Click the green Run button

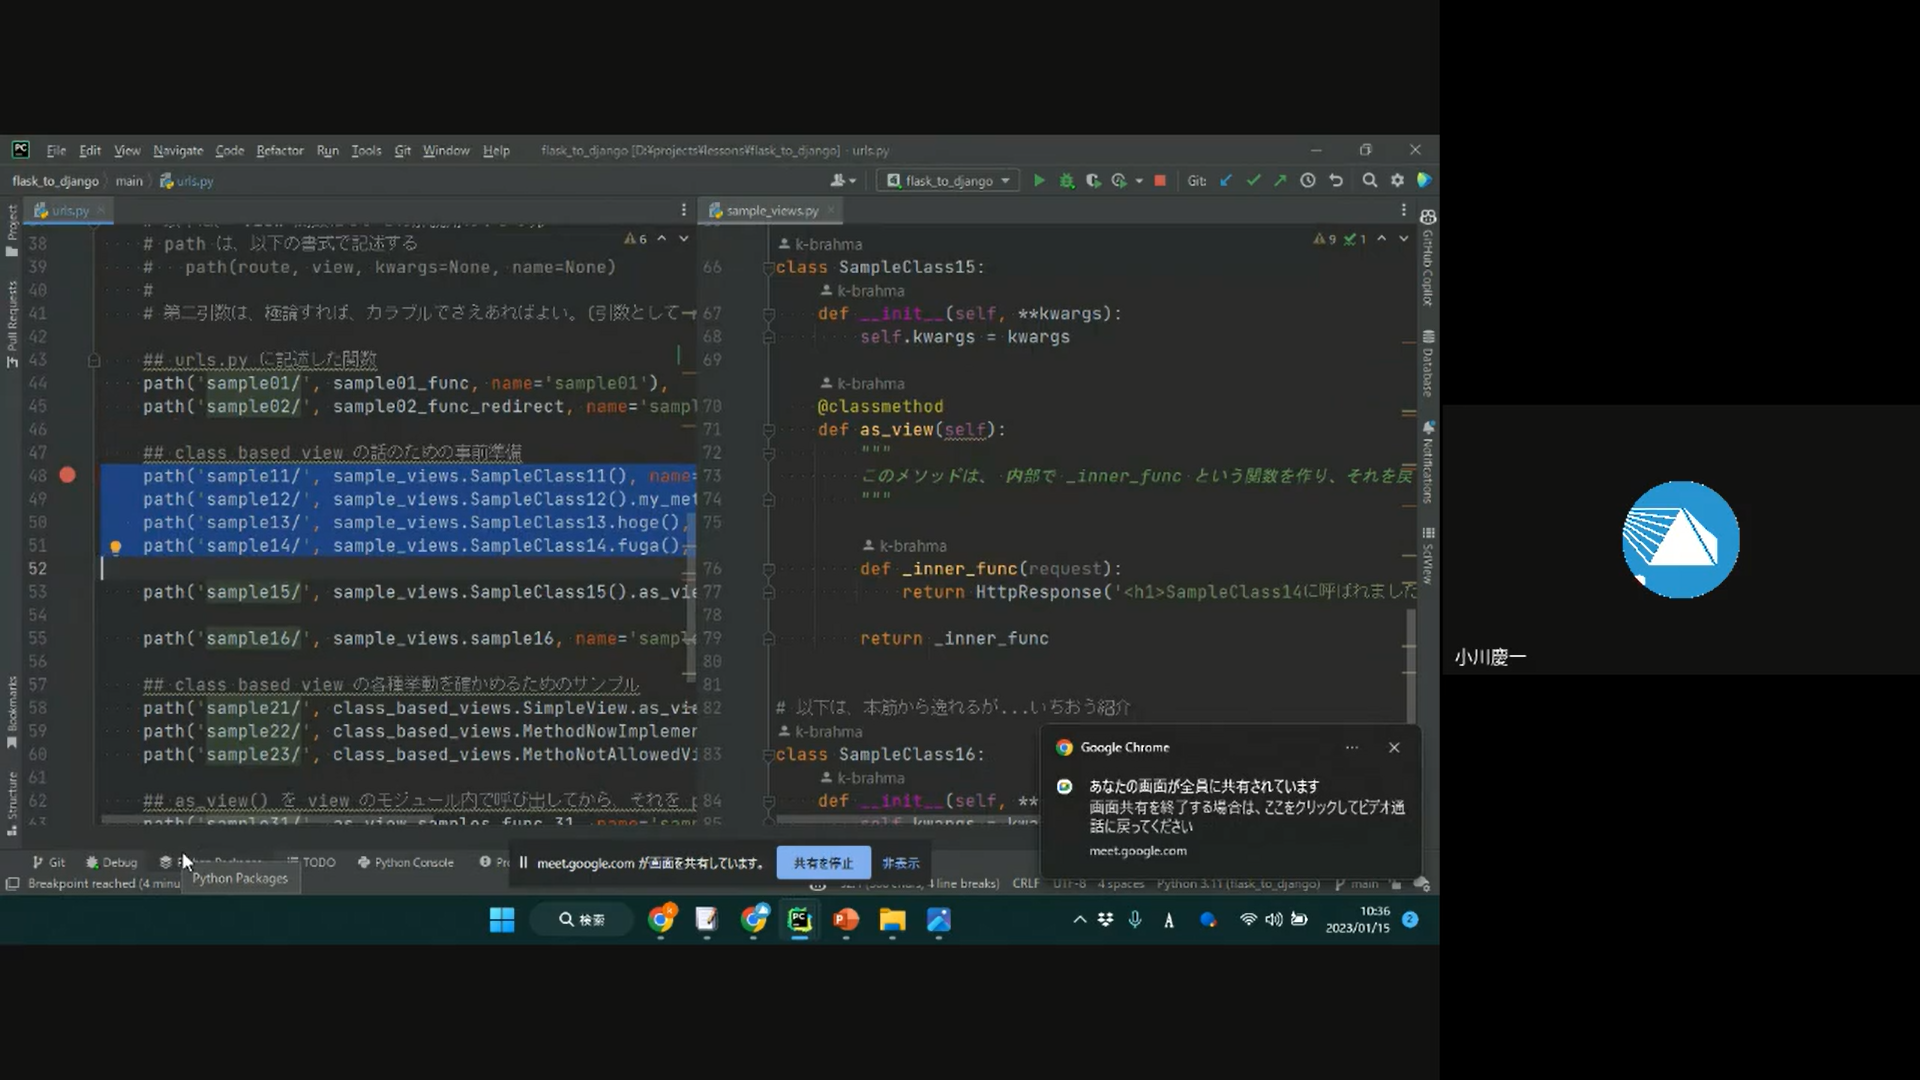(x=1039, y=181)
